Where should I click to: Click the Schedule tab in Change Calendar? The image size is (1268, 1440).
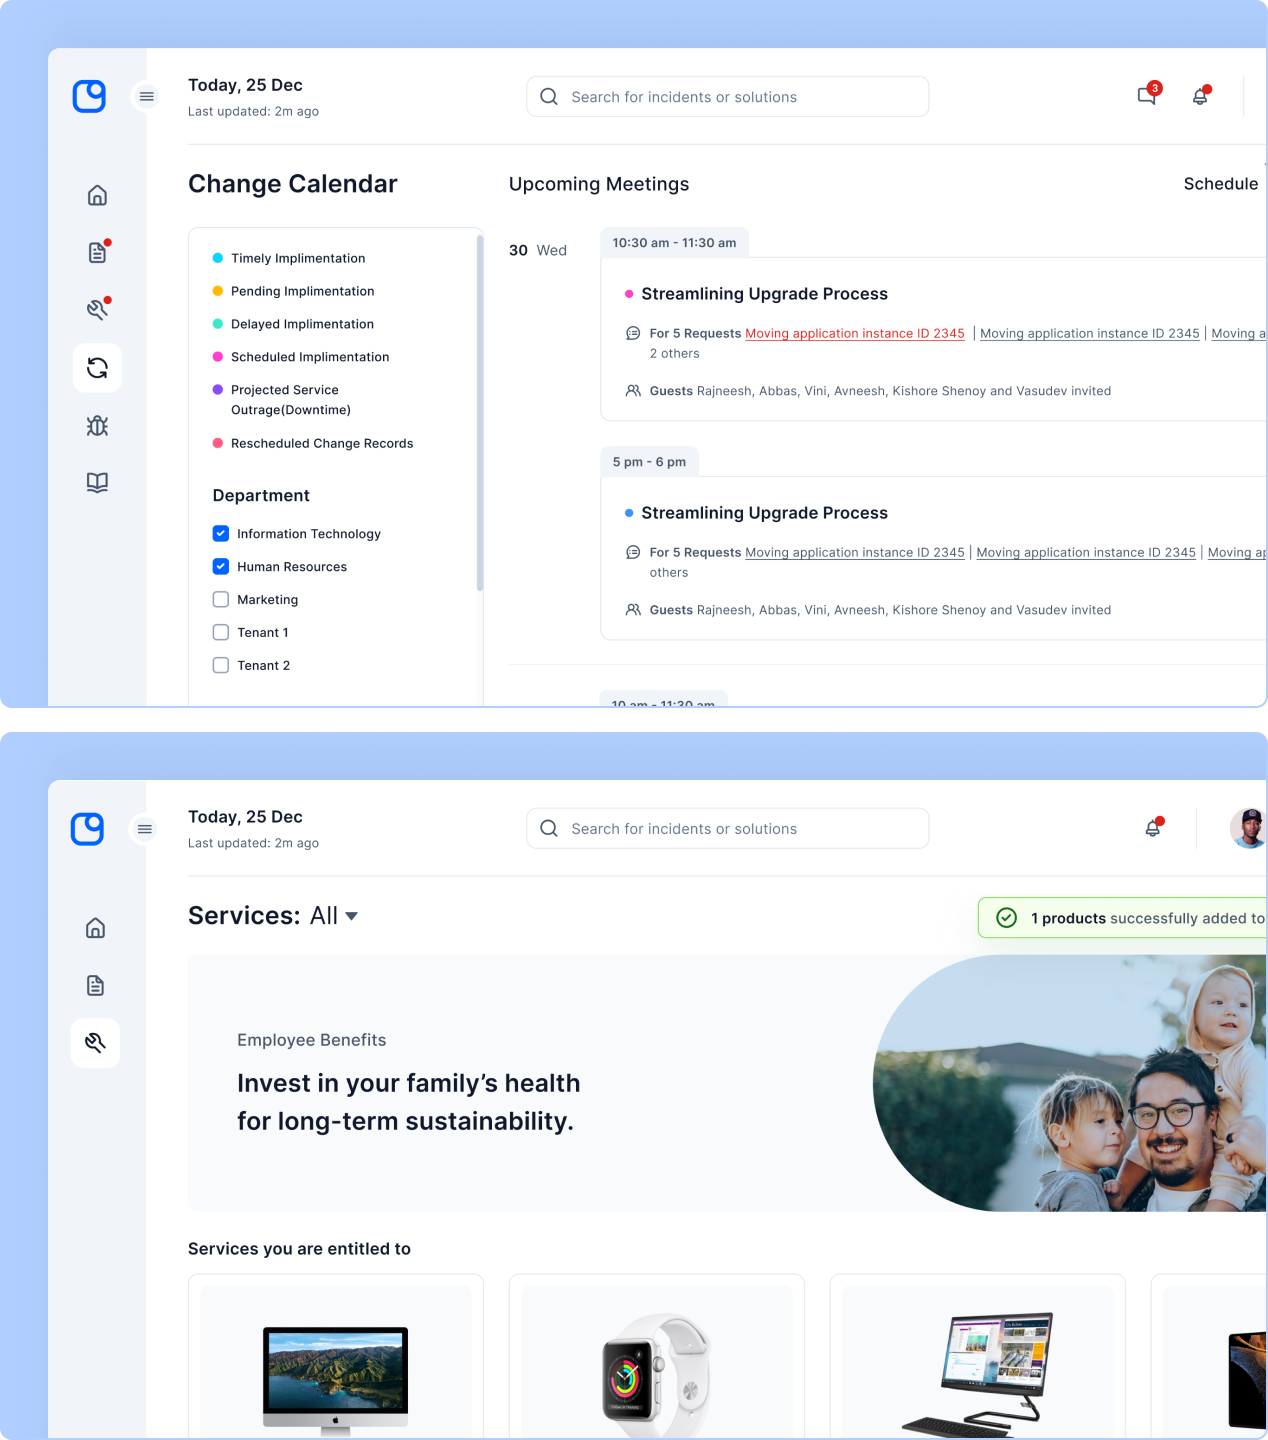tap(1221, 184)
